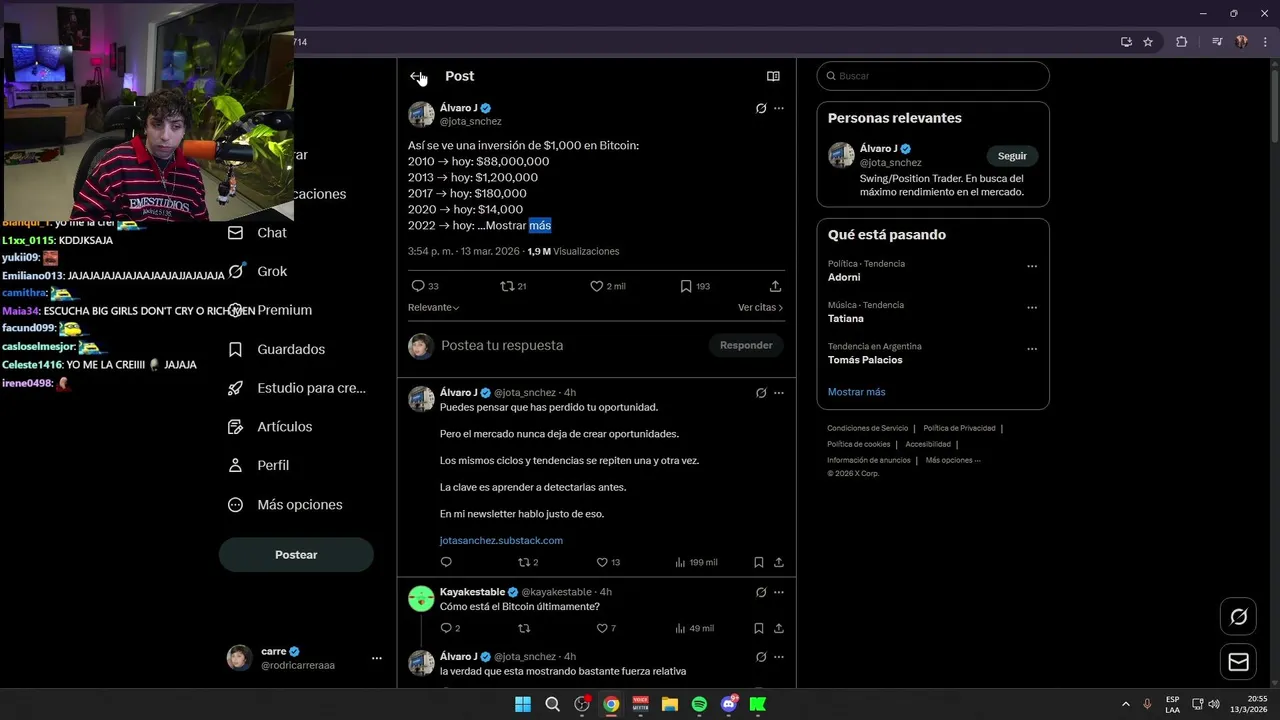1280x720 pixels.
Task: Open three-dot menu on Kayakestable comment
Action: pos(779,592)
